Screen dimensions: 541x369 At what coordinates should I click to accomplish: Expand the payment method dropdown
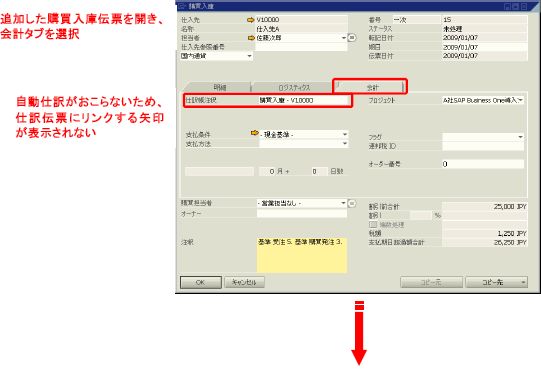[345, 143]
